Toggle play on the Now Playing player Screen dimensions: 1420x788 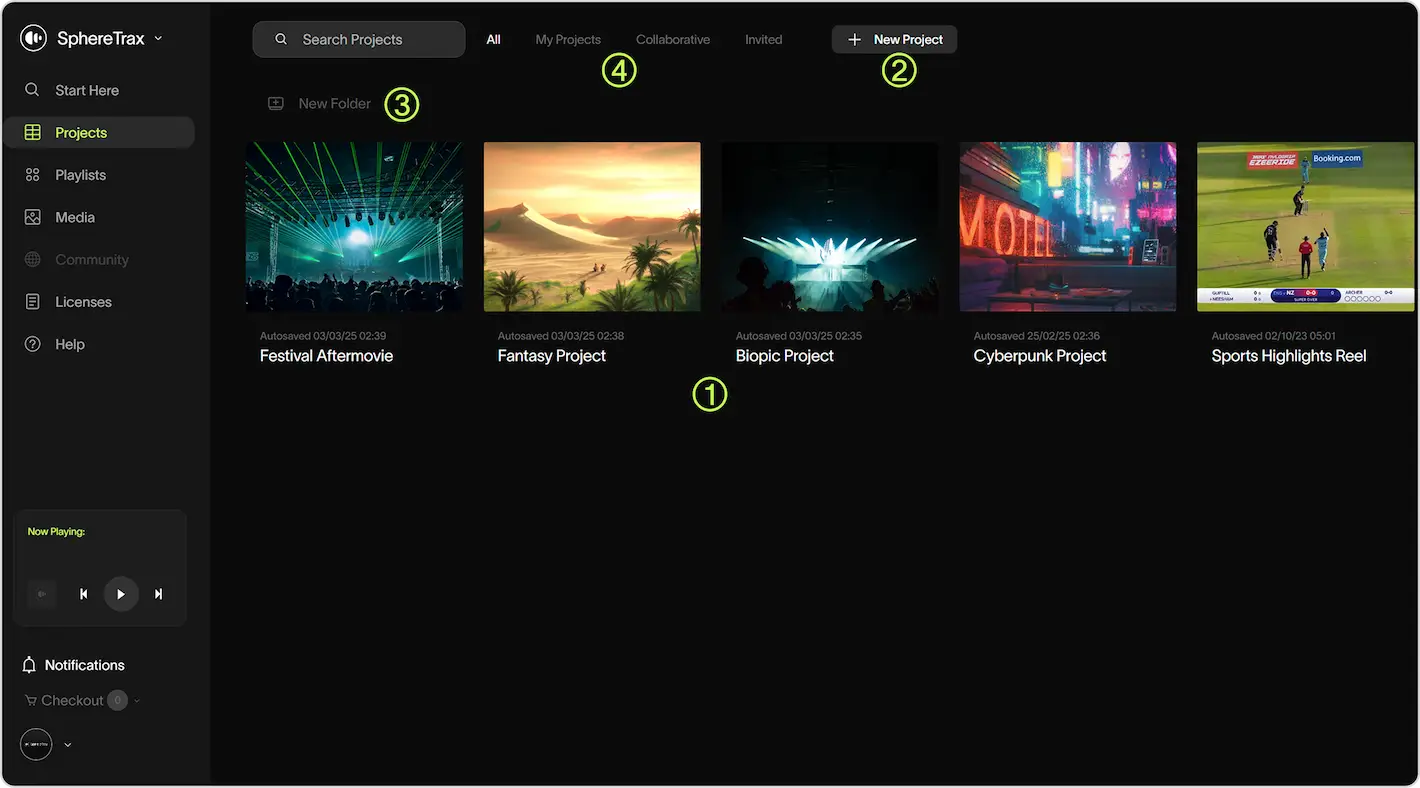point(121,593)
